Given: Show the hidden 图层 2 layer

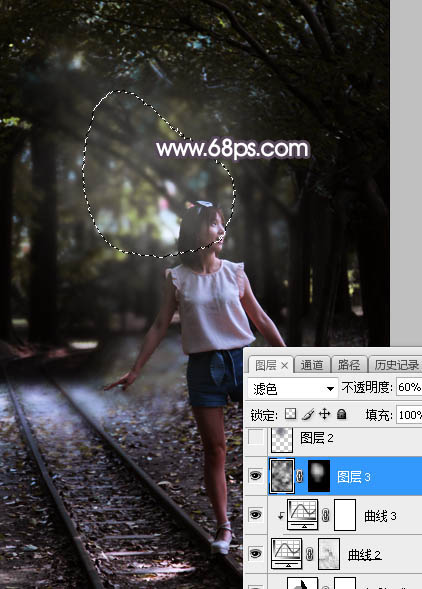Looking at the screenshot, I should click(x=256, y=438).
